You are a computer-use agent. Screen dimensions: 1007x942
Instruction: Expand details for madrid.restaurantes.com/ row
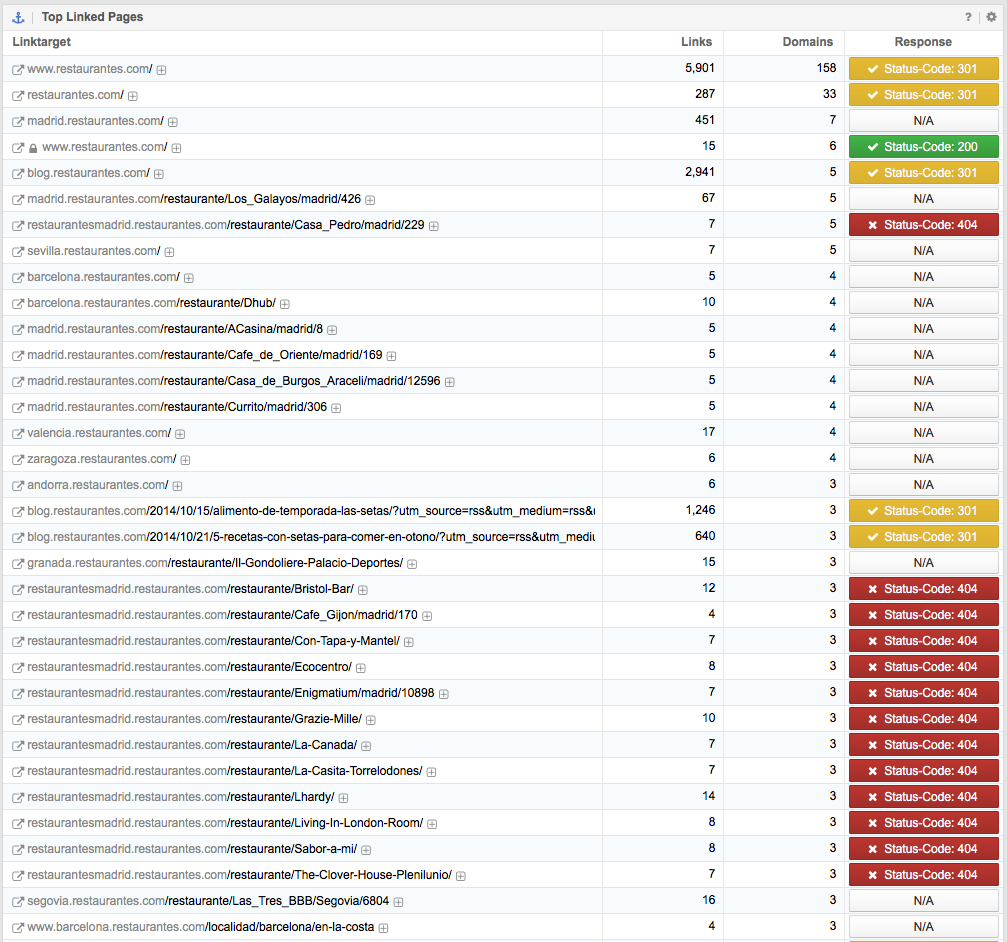173,122
